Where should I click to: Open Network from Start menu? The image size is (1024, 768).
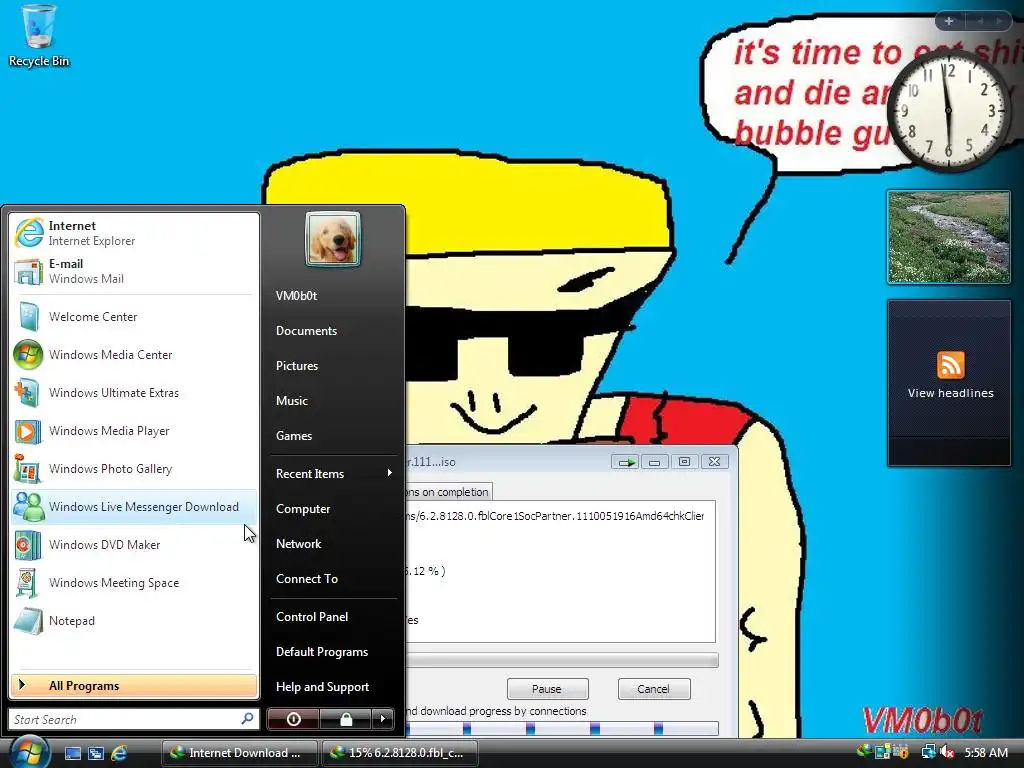tap(298, 544)
